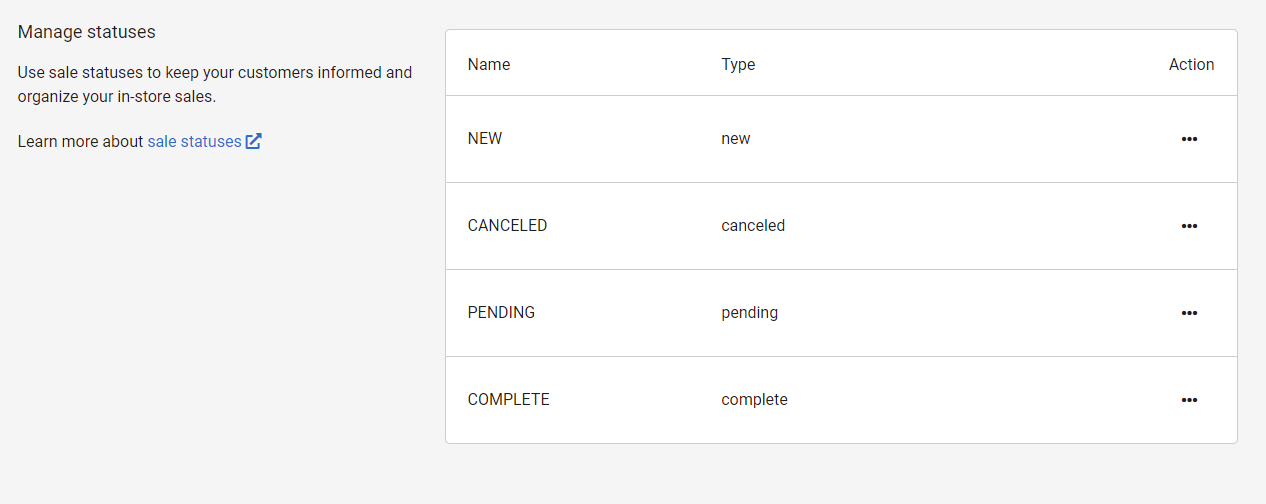Open the action menu for NEW status

tap(1189, 139)
